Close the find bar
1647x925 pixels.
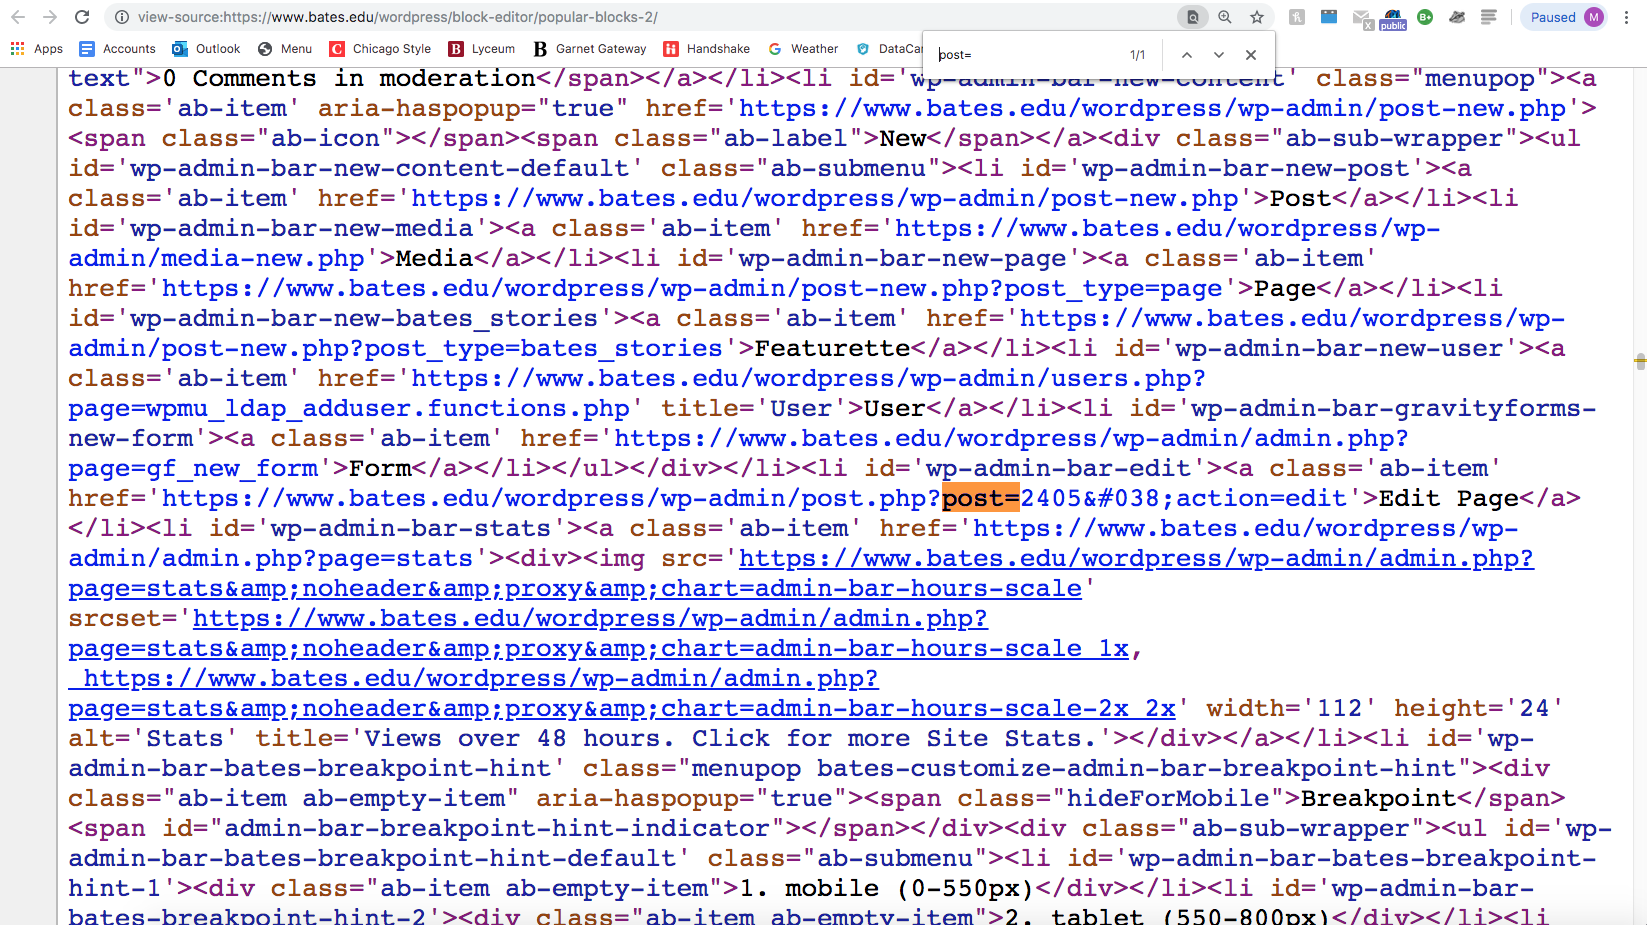coord(1251,55)
